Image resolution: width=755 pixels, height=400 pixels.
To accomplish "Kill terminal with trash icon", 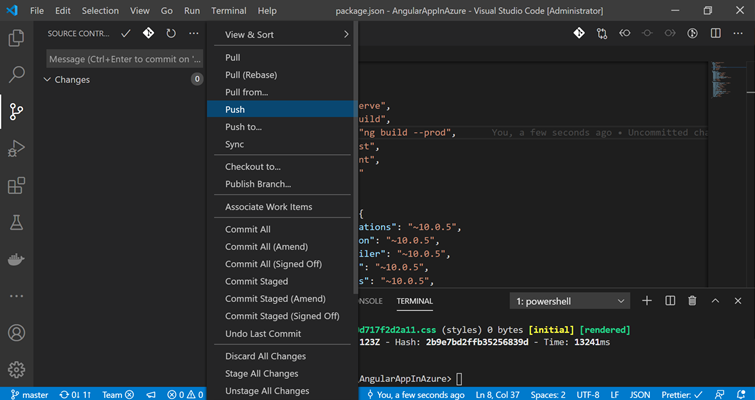I will [692, 301].
